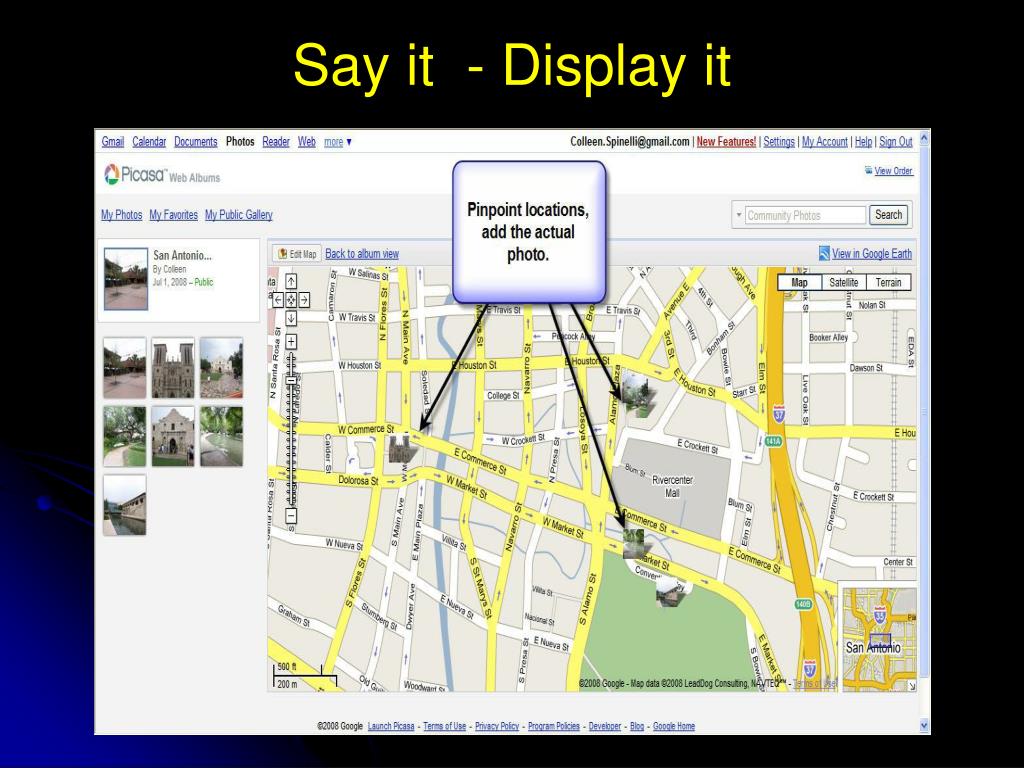Open Gmail from the top bar

click(x=112, y=142)
